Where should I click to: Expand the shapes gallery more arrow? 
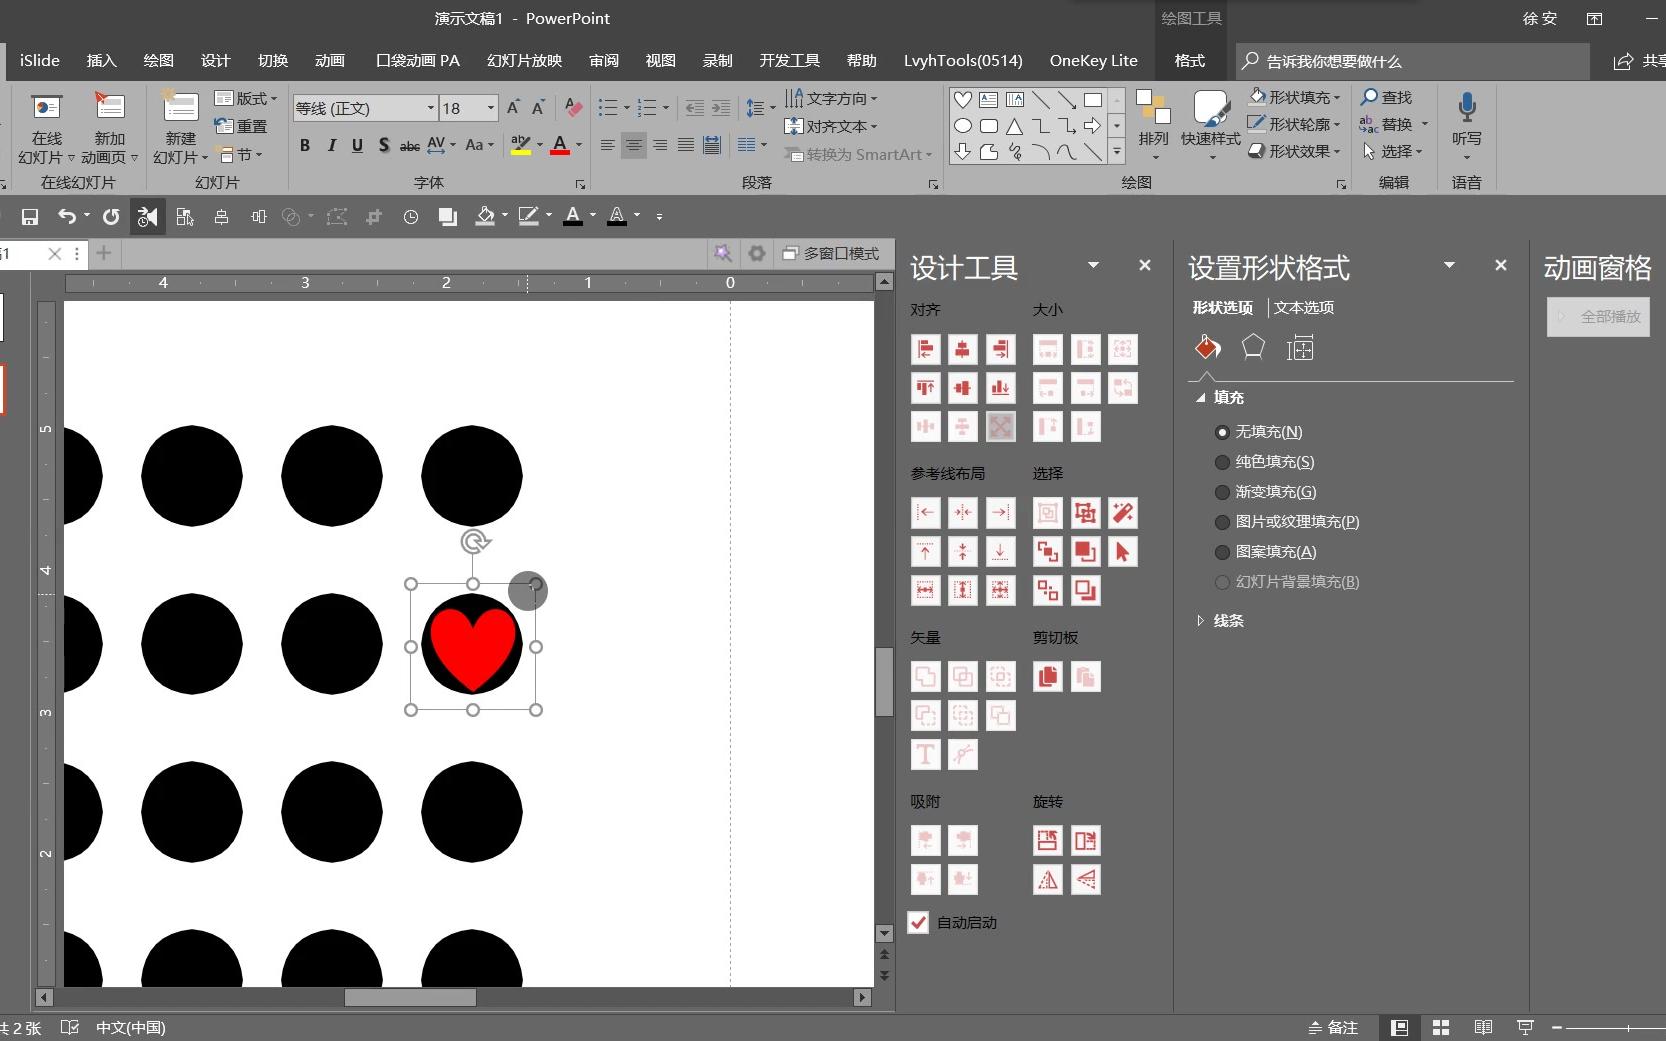[1117, 152]
